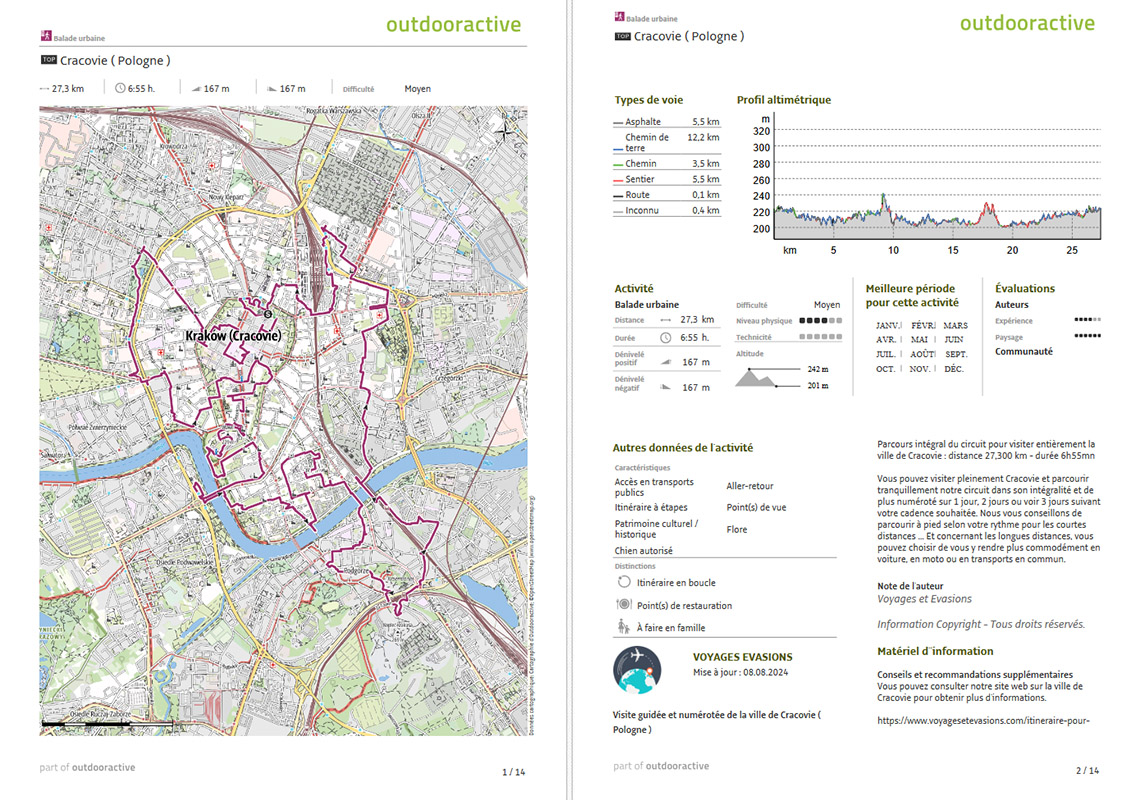This screenshot has width=1140, height=800.
Task: Click the Technicité rating dots
Action: coord(821,337)
